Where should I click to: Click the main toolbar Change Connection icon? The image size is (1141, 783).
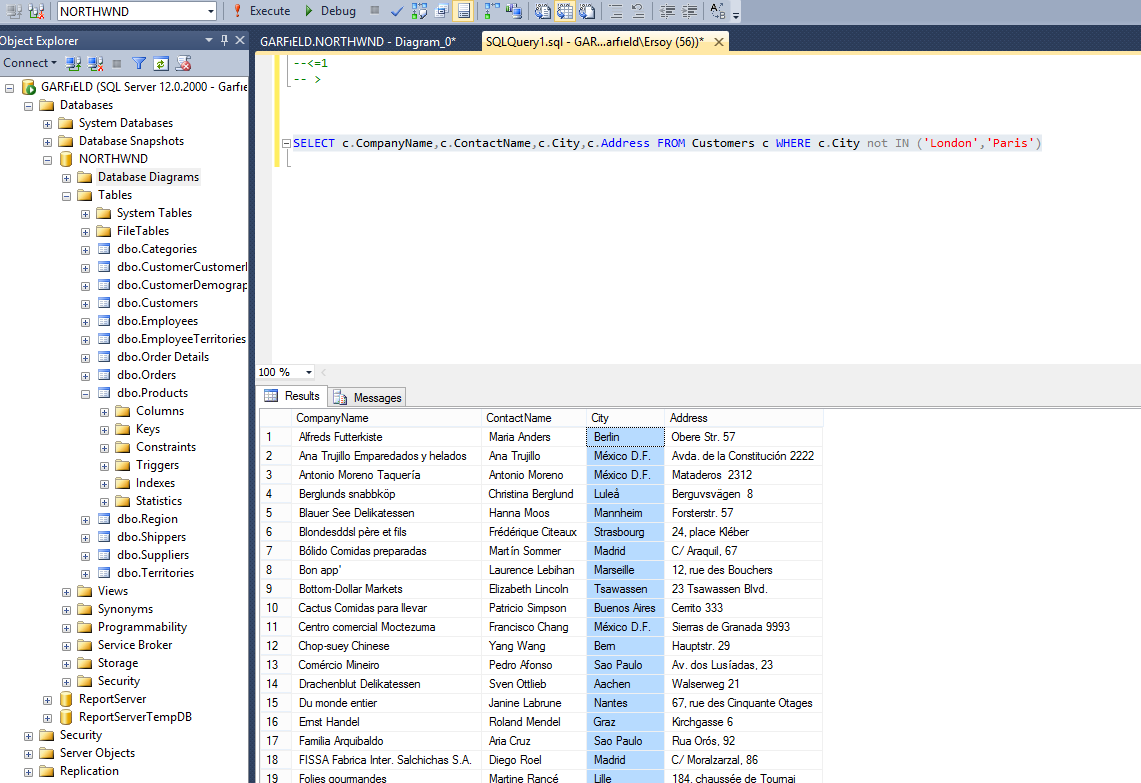(x=36, y=11)
